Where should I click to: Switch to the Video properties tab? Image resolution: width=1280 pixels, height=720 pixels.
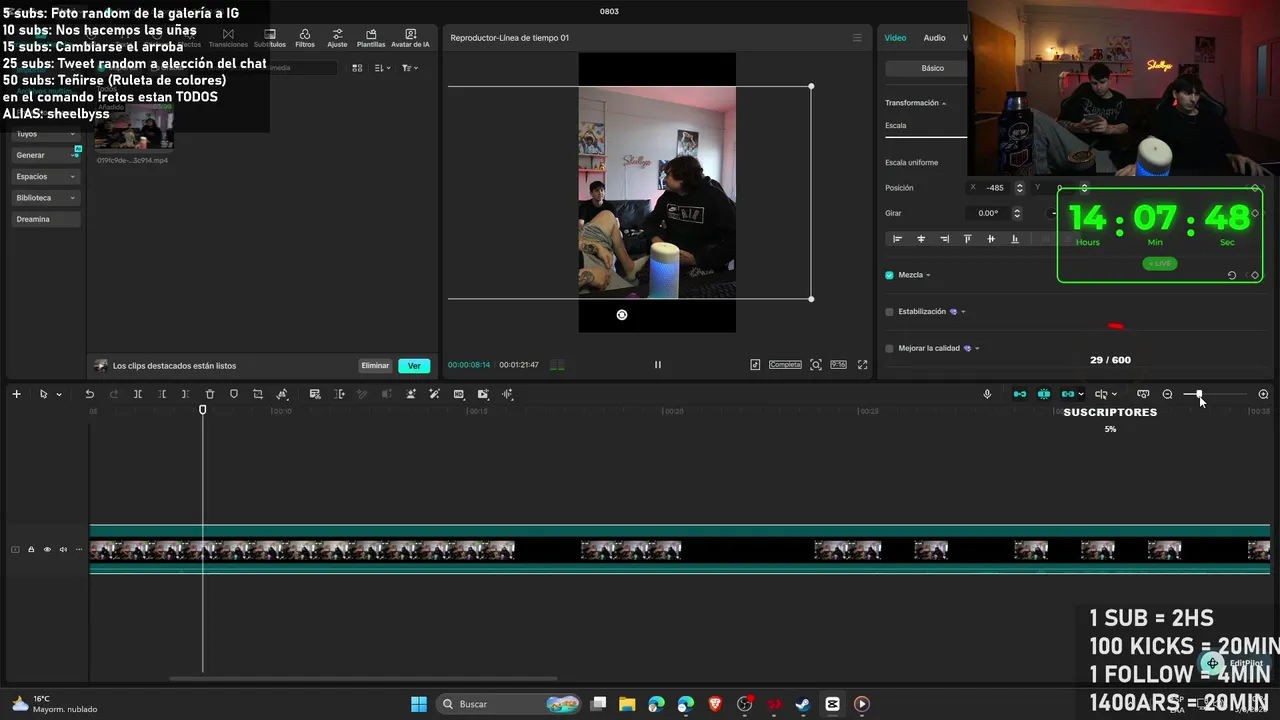tap(895, 38)
